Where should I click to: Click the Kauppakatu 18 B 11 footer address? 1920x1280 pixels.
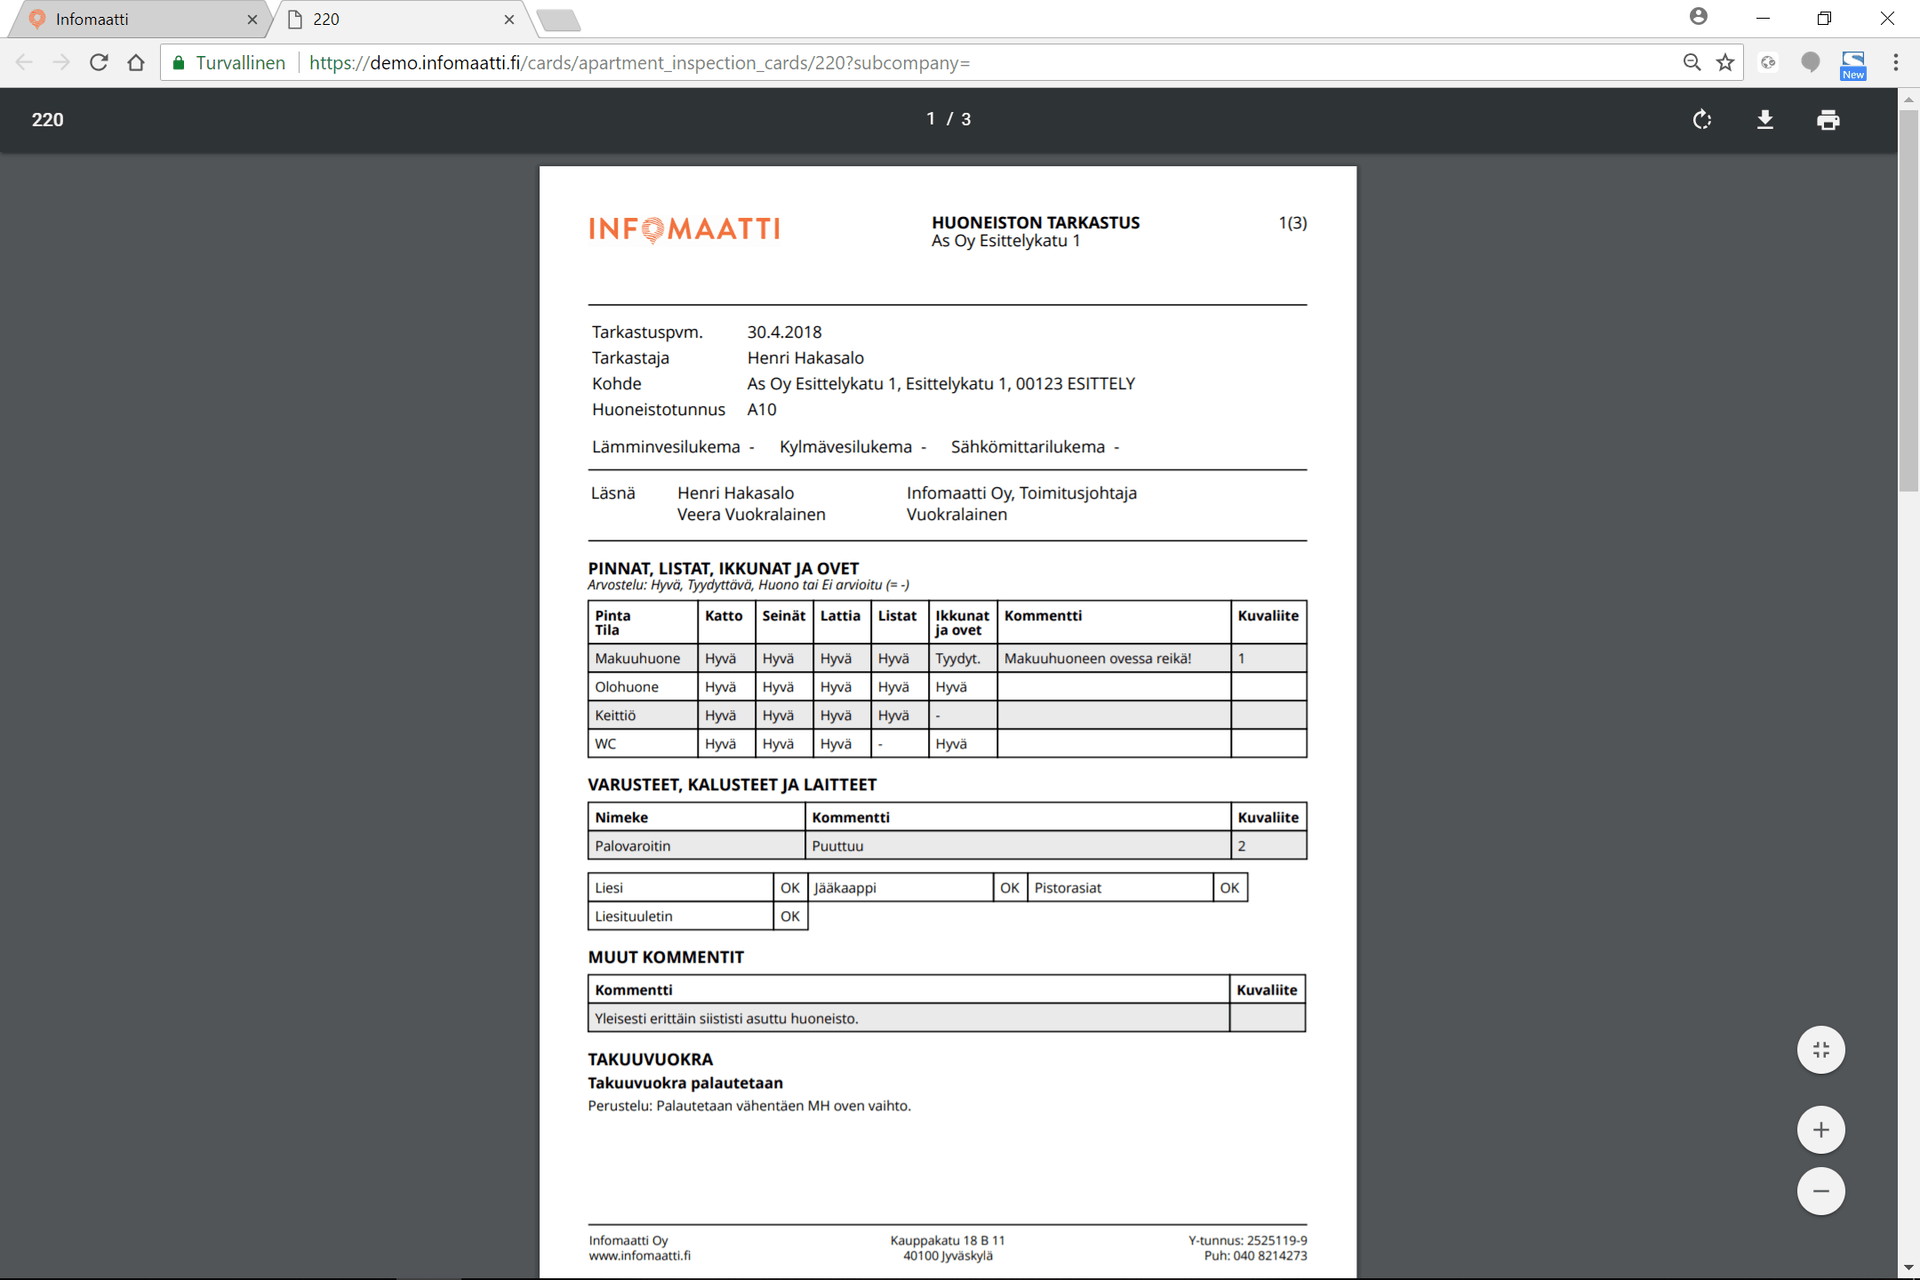947,1241
